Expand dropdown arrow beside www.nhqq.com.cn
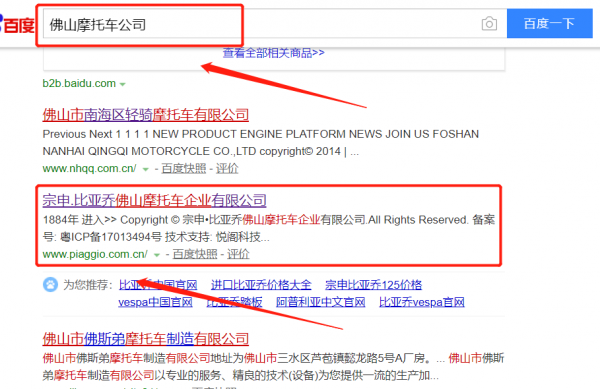Viewport: 600px width, 389px height. 145,169
